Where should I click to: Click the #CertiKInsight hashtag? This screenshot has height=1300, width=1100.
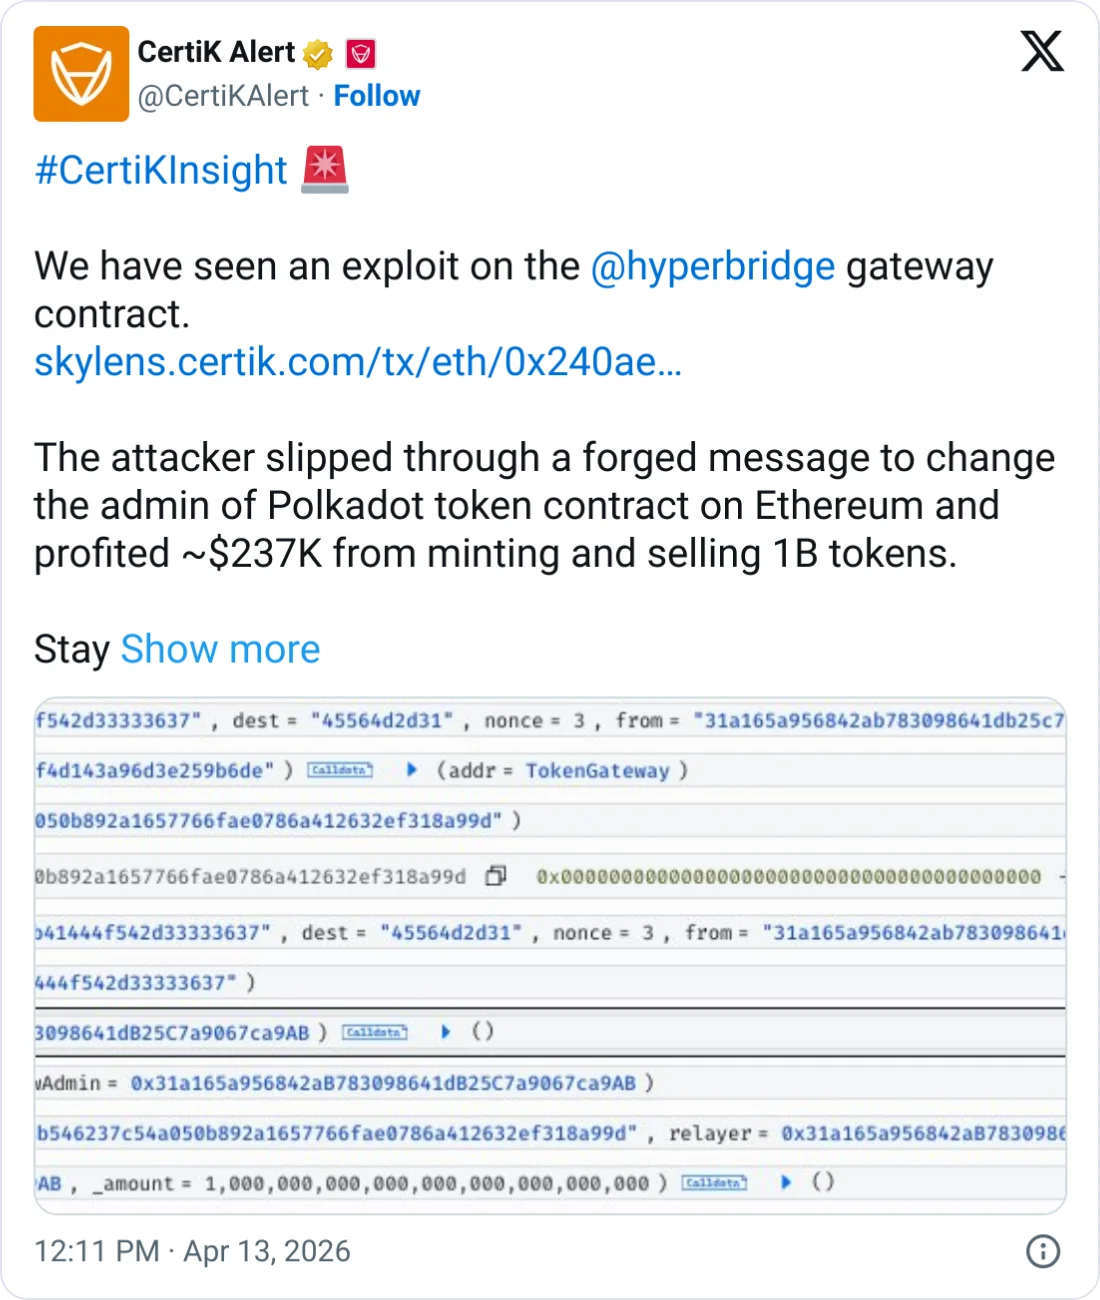(160, 169)
